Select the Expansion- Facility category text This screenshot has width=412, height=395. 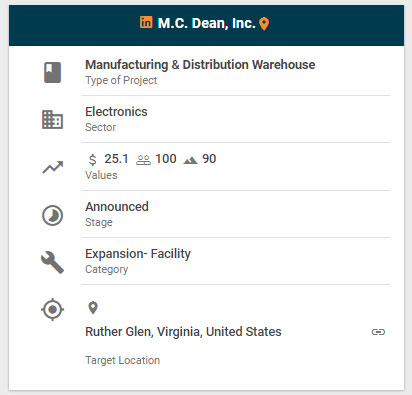tap(138, 254)
